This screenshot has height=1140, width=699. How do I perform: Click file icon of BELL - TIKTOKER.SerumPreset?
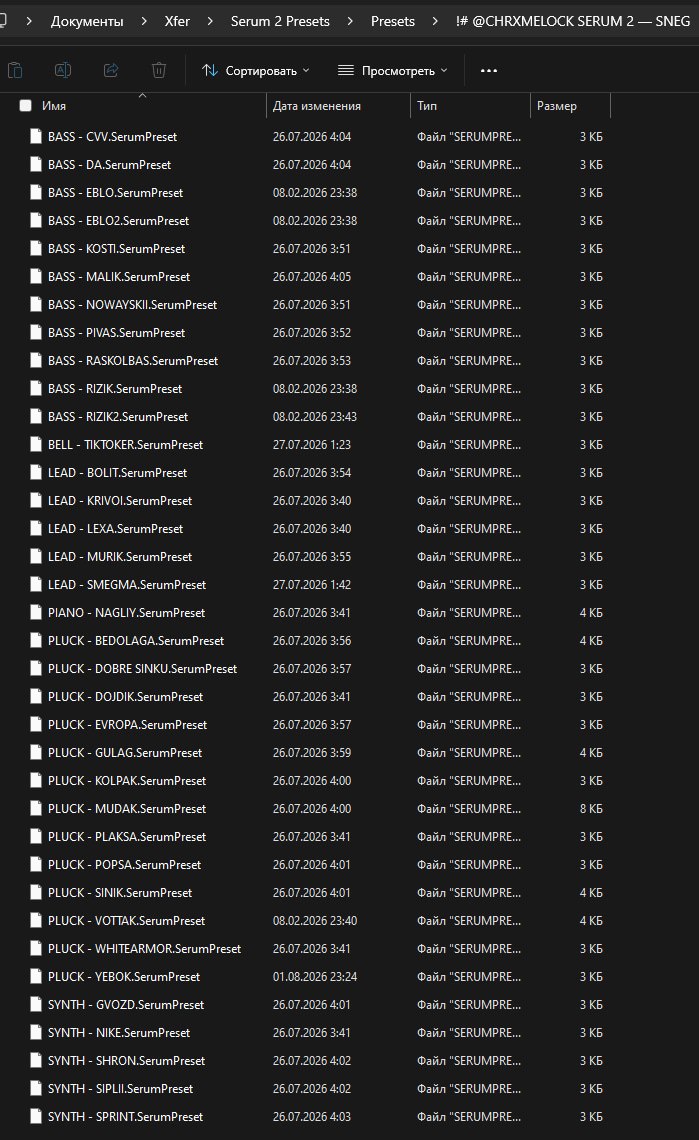tap(35, 444)
